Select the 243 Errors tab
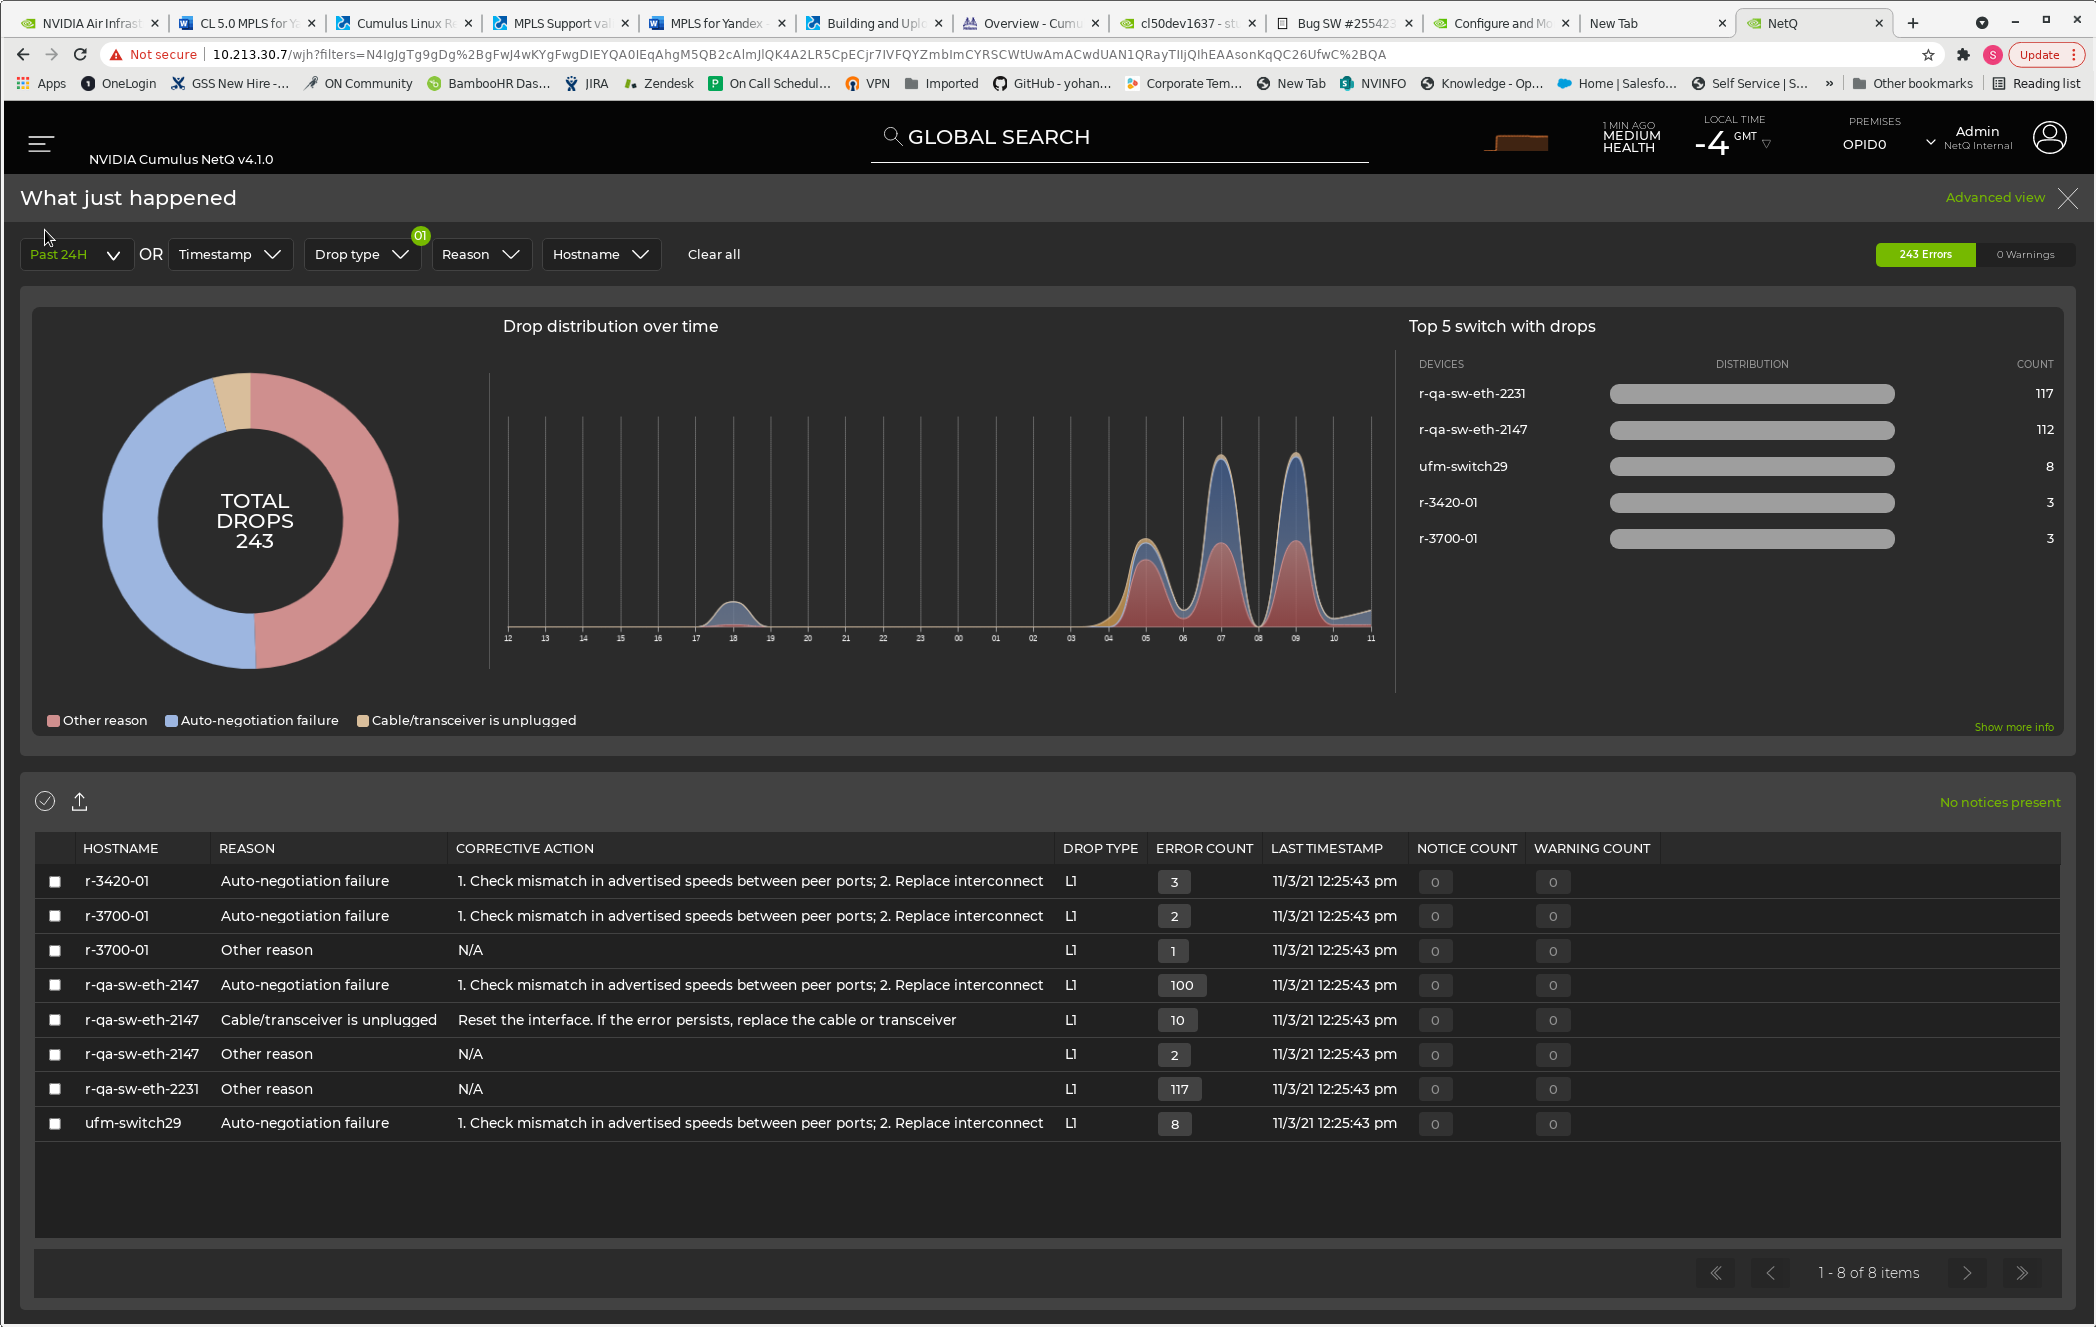The image size is (2096, 1327). 1925,255
